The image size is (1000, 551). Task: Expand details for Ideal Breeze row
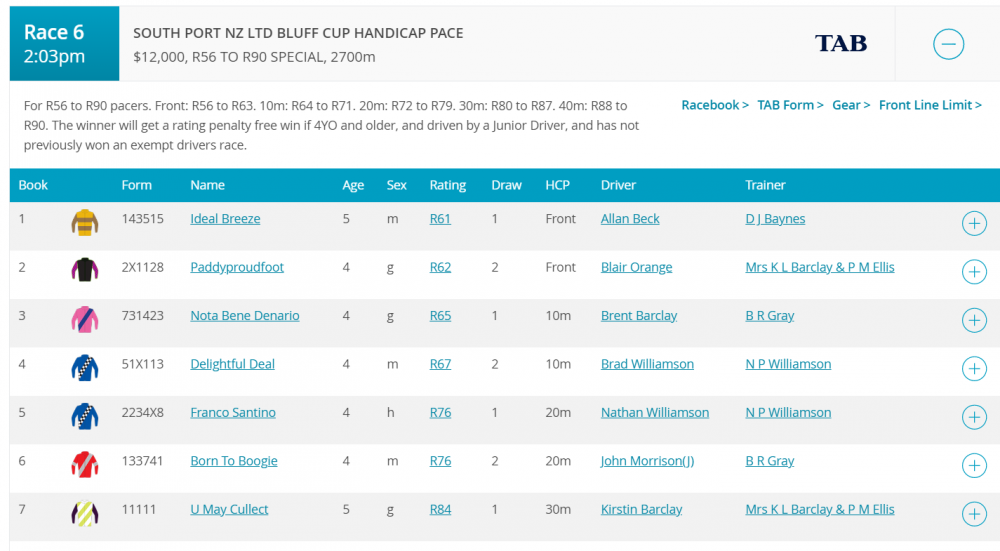point(973,224)
